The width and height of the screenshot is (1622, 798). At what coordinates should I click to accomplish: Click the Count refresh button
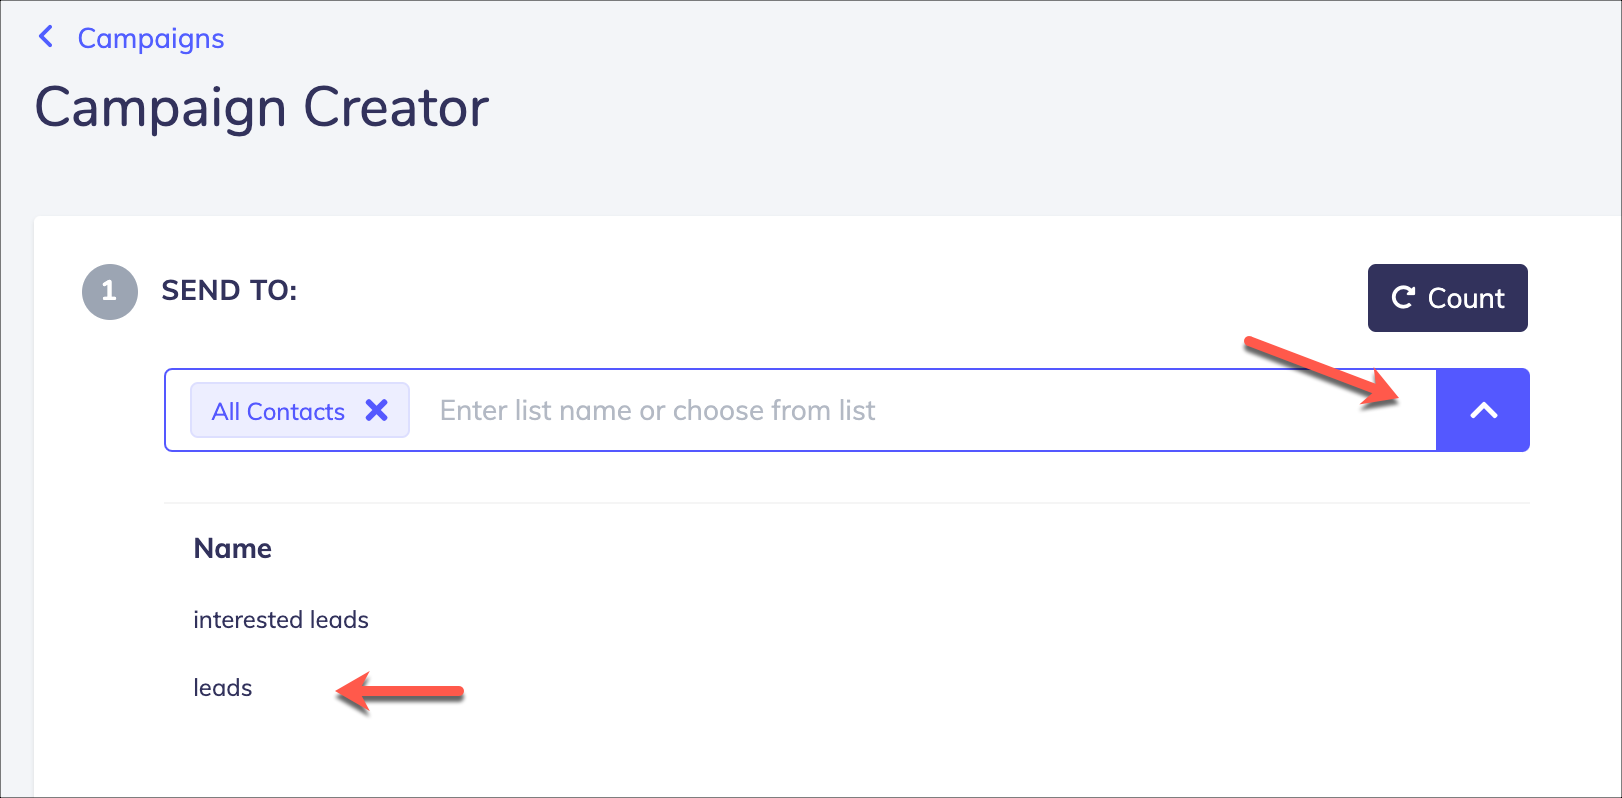(x=1447, y=298)
